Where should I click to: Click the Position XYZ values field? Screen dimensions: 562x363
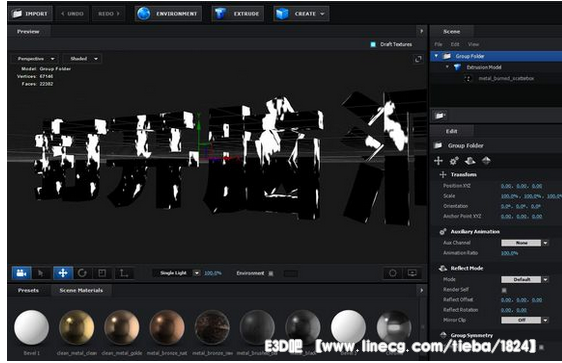[x=521, y=186]
